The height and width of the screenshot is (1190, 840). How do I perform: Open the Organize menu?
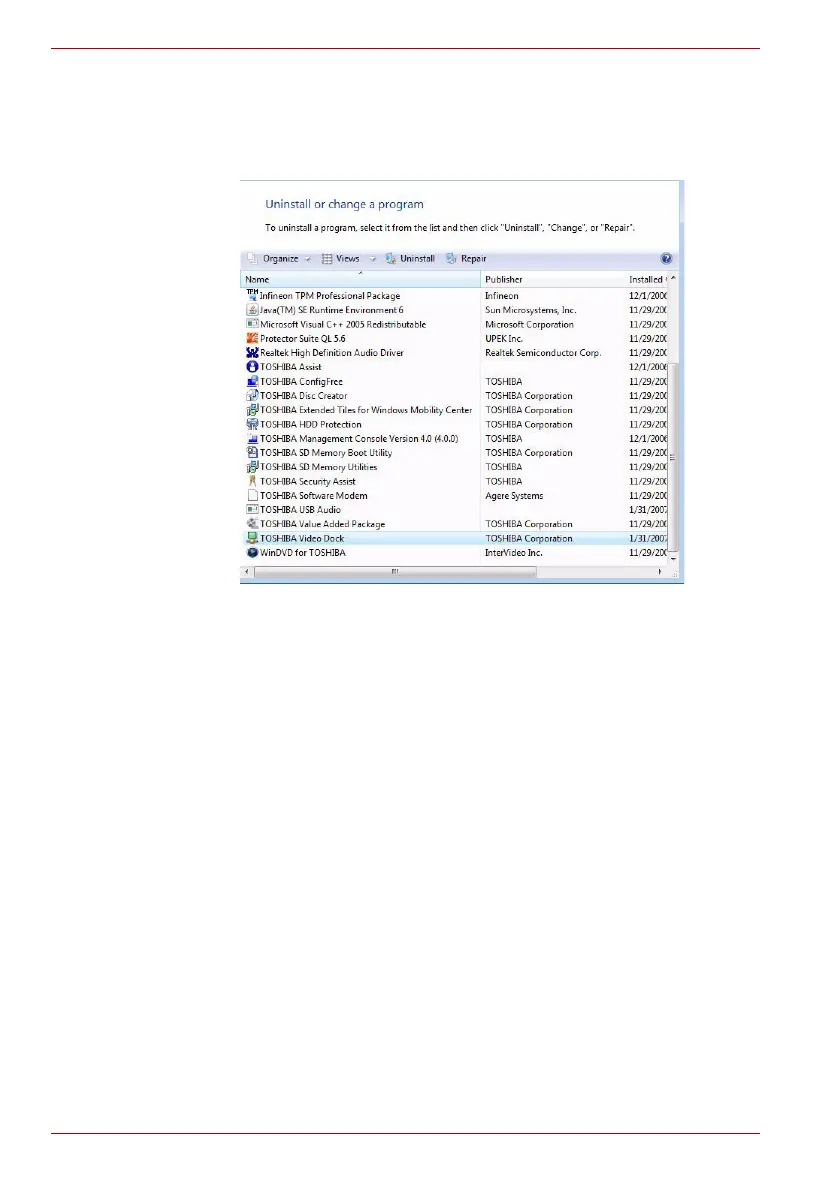tap(279, 259)
